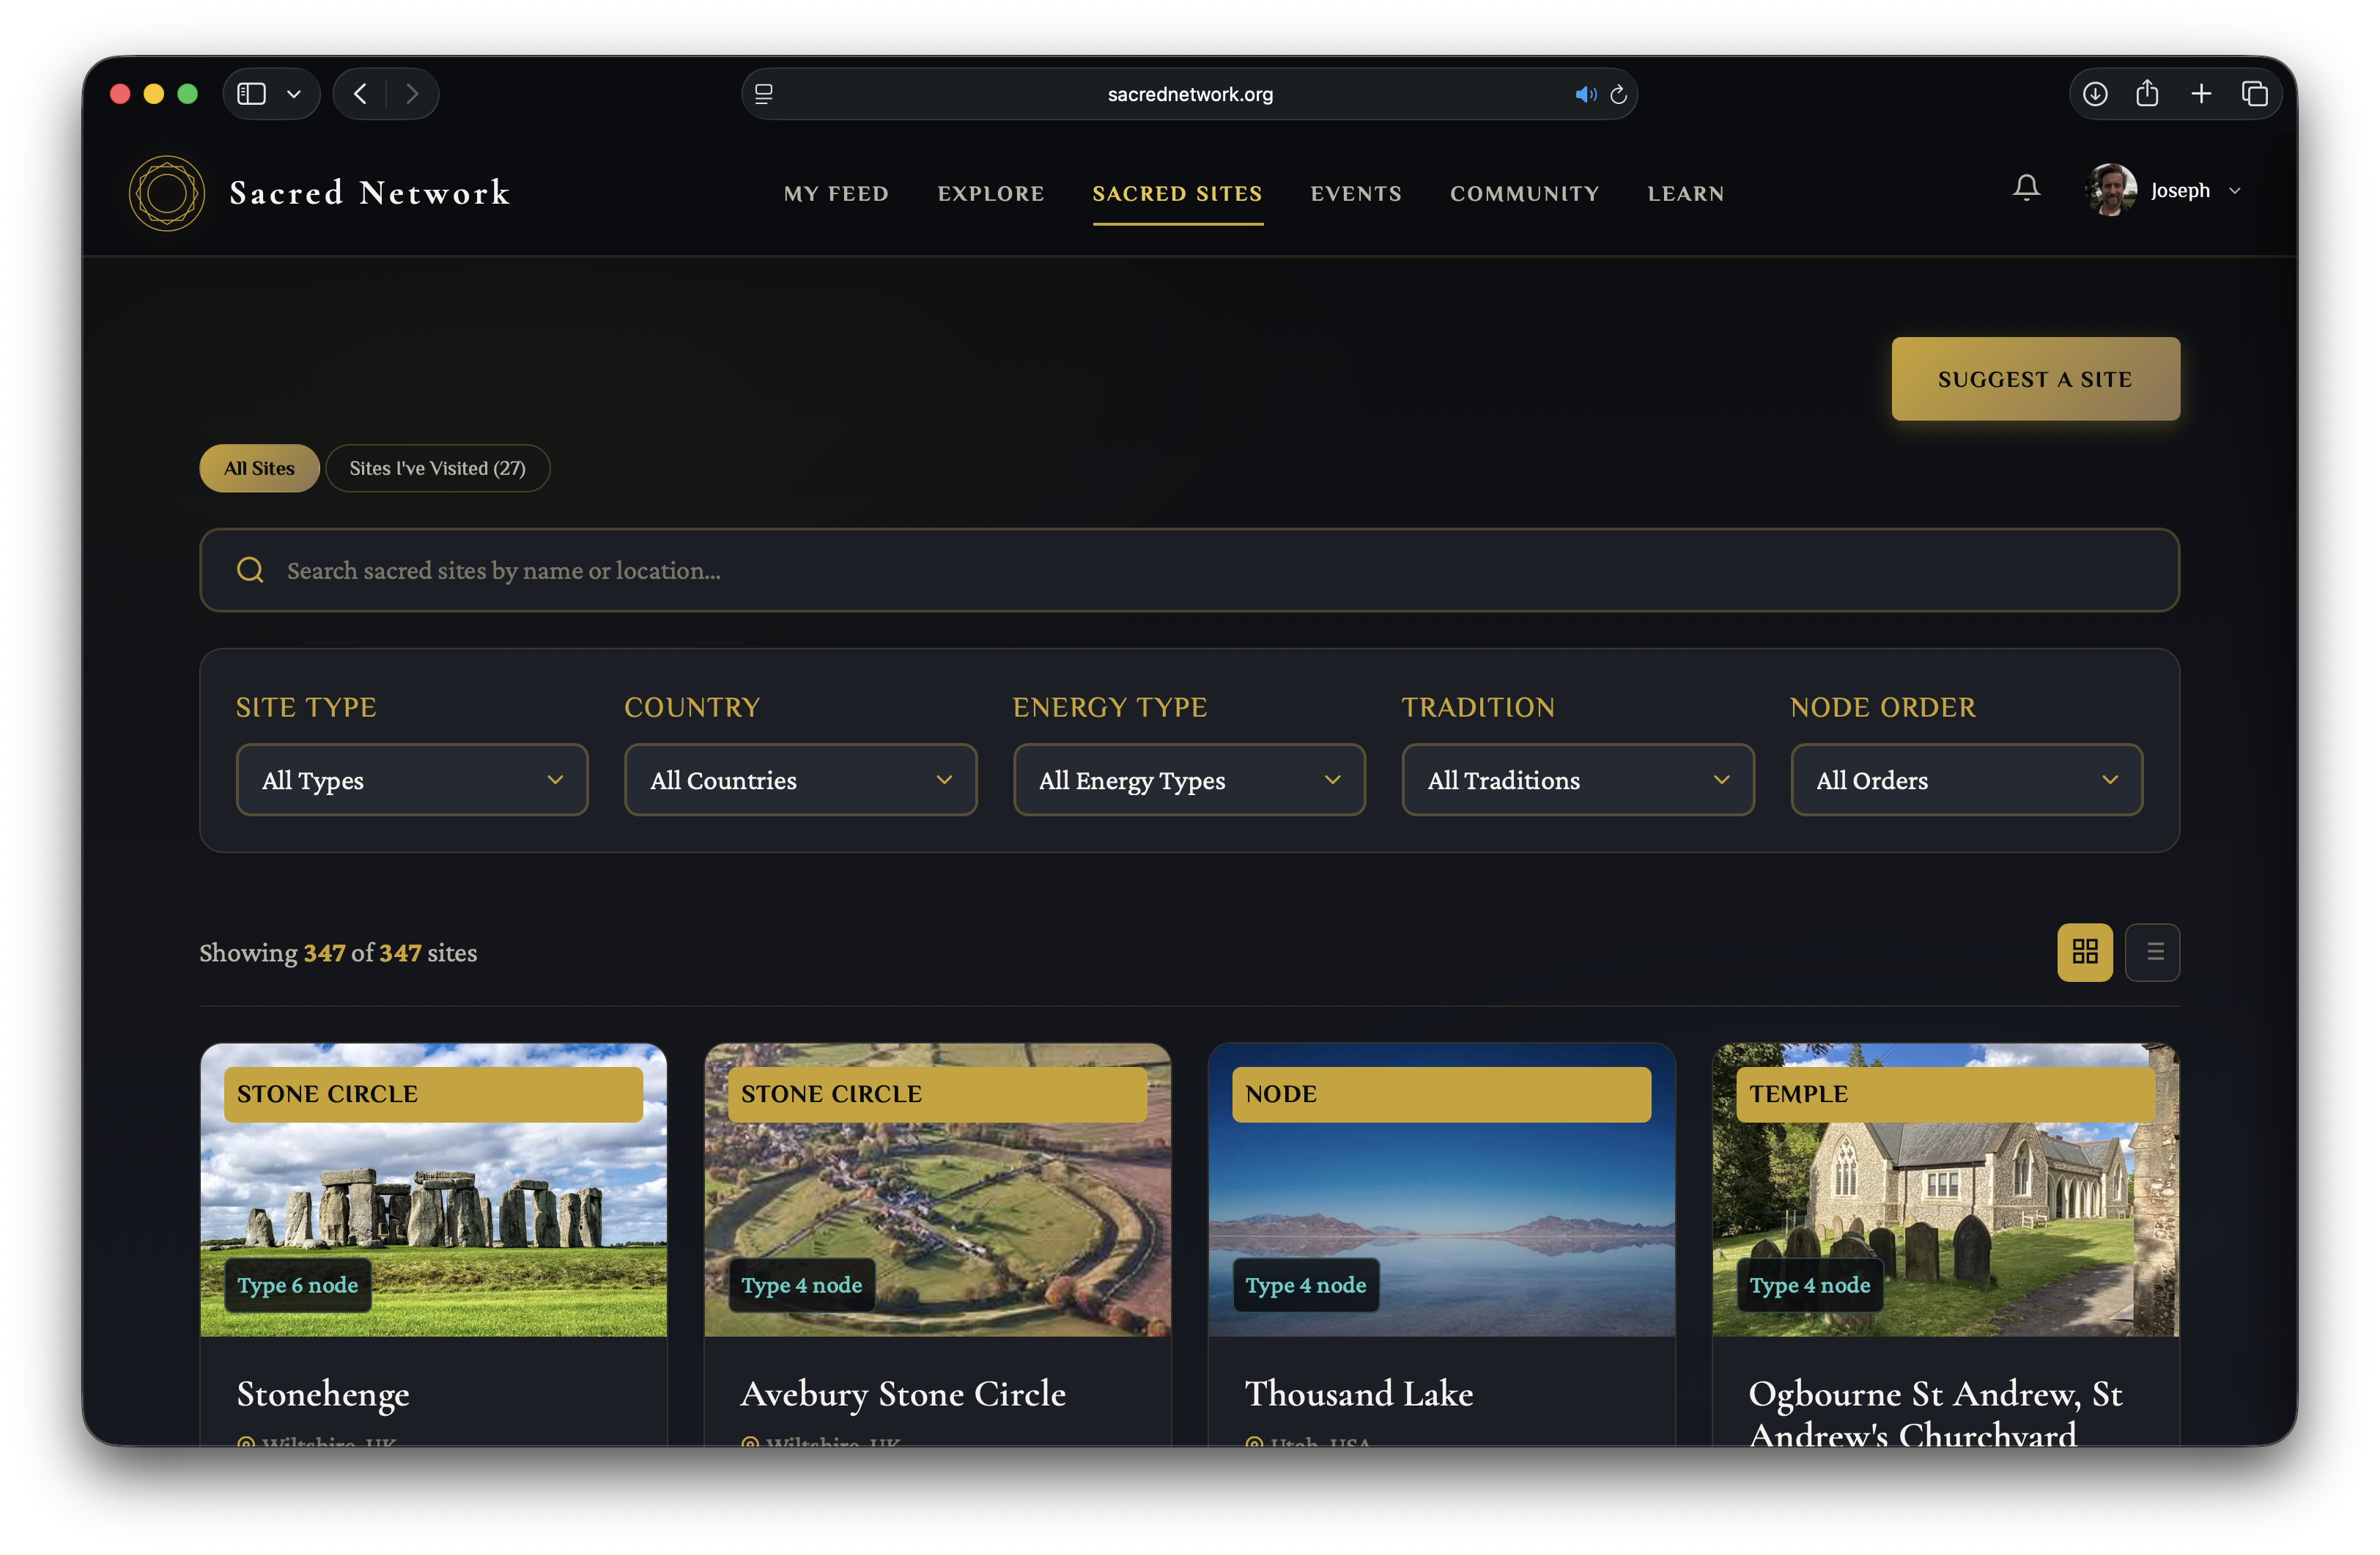This screenshot has height=1555, width=2380.
Task: Click Joseph's profile avatar
Action: click(x=2111, y=190)
